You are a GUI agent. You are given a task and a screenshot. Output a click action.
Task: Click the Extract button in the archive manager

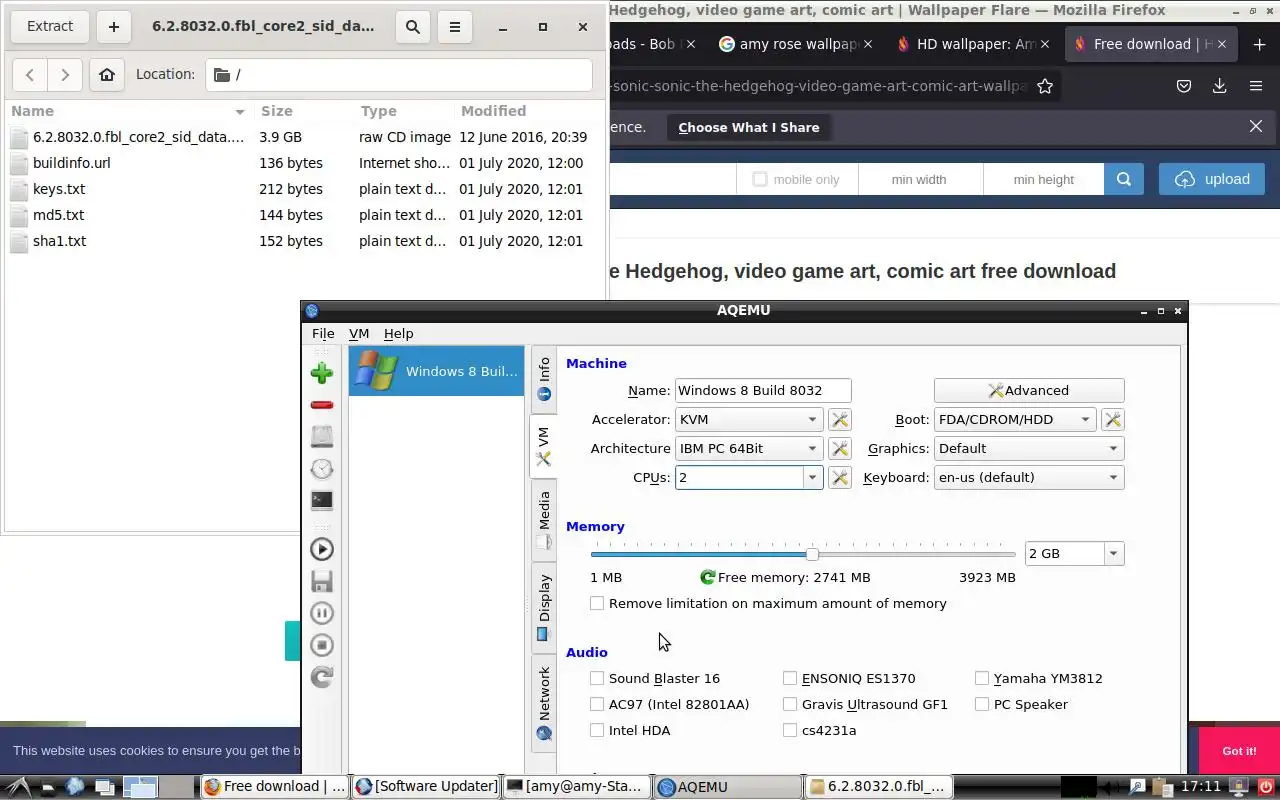click(x=50, y=27)
